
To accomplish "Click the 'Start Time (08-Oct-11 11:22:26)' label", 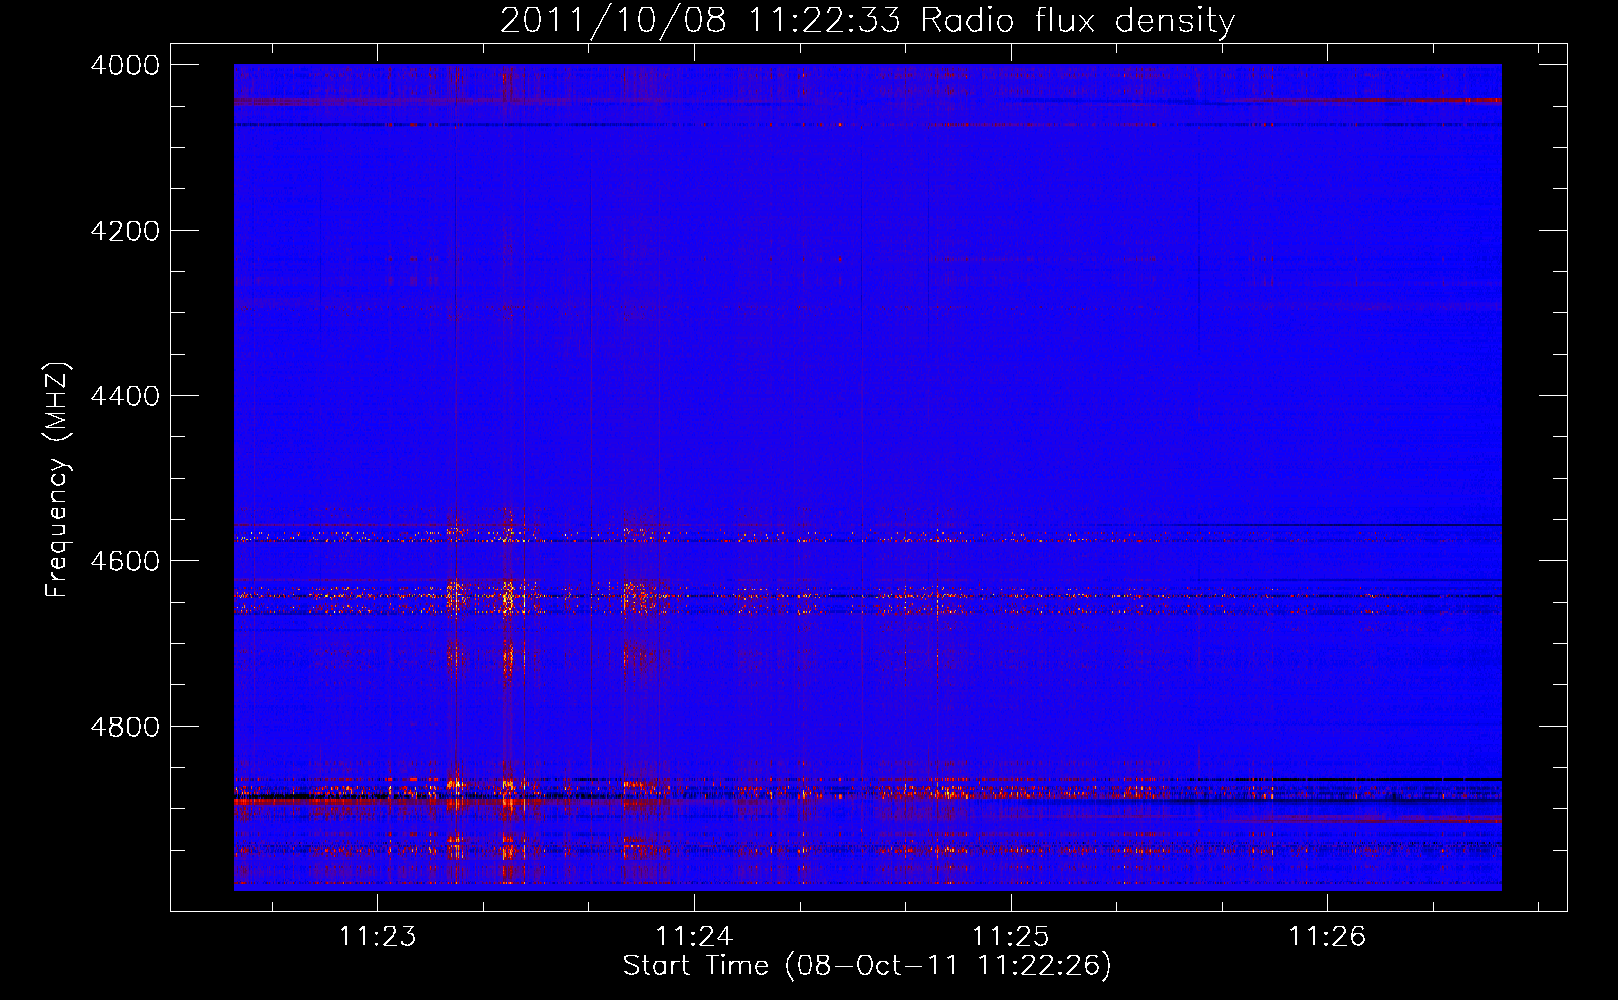I will [x=867, y=966].
